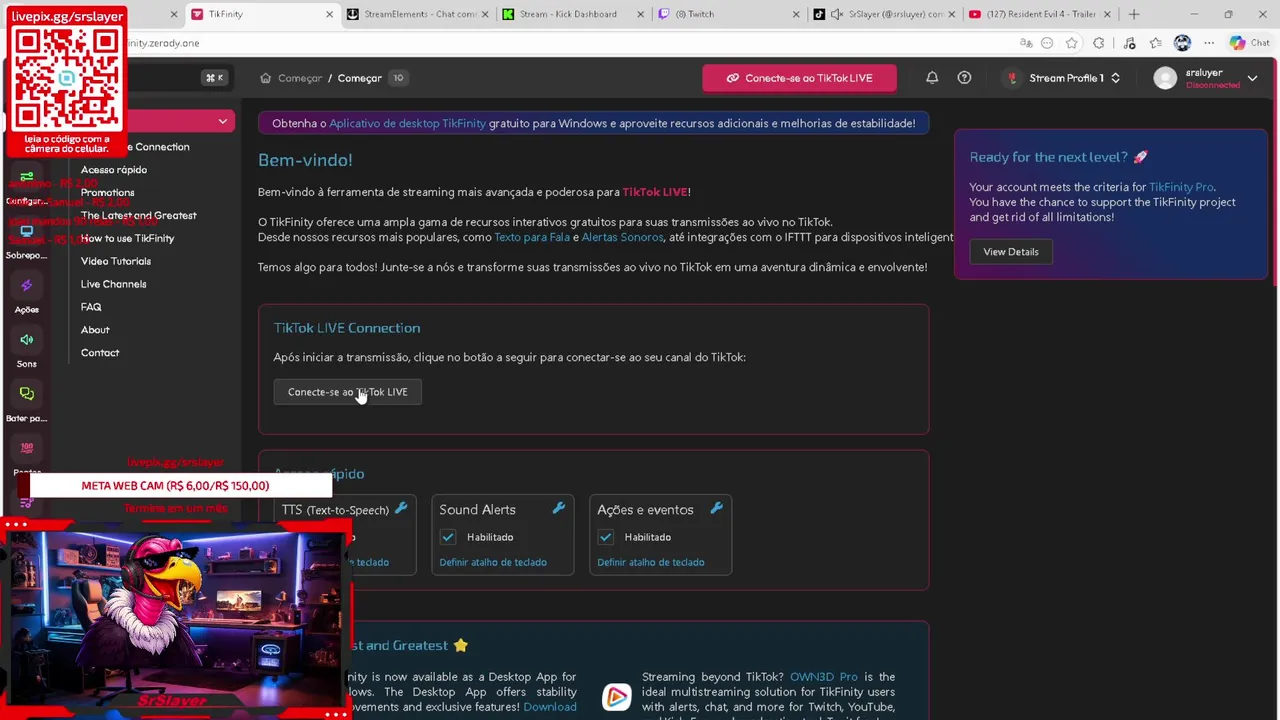Open the Bater papo chat sidebar icon
The image size is (1280, 720).
coord(27,394)
